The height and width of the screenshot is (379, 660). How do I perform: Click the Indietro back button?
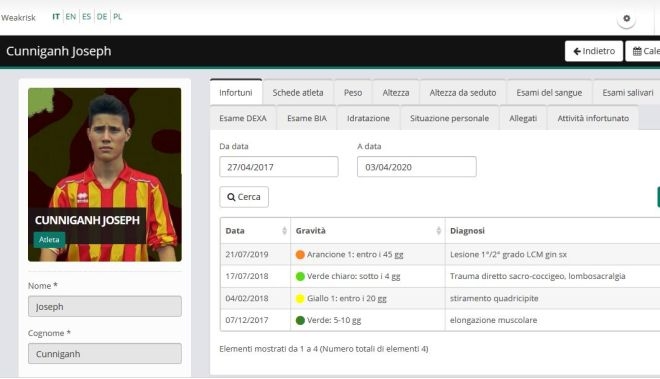click(x=593, y=51)
